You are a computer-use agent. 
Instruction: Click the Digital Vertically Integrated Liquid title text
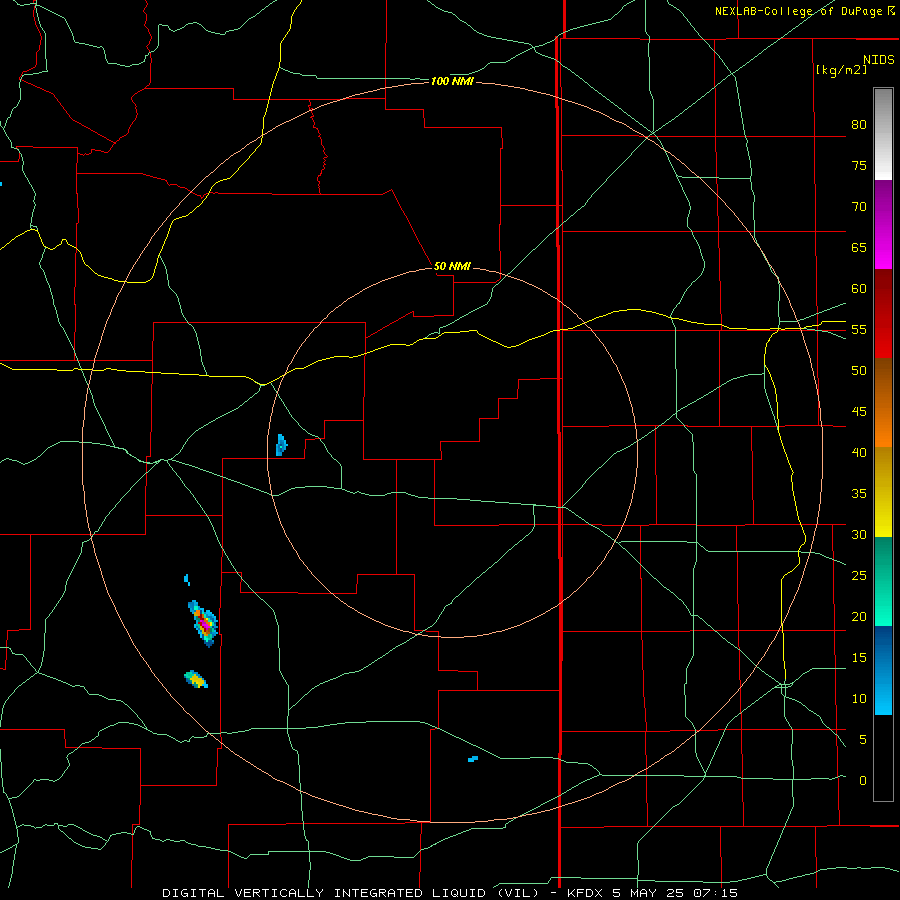click(350, 893)
